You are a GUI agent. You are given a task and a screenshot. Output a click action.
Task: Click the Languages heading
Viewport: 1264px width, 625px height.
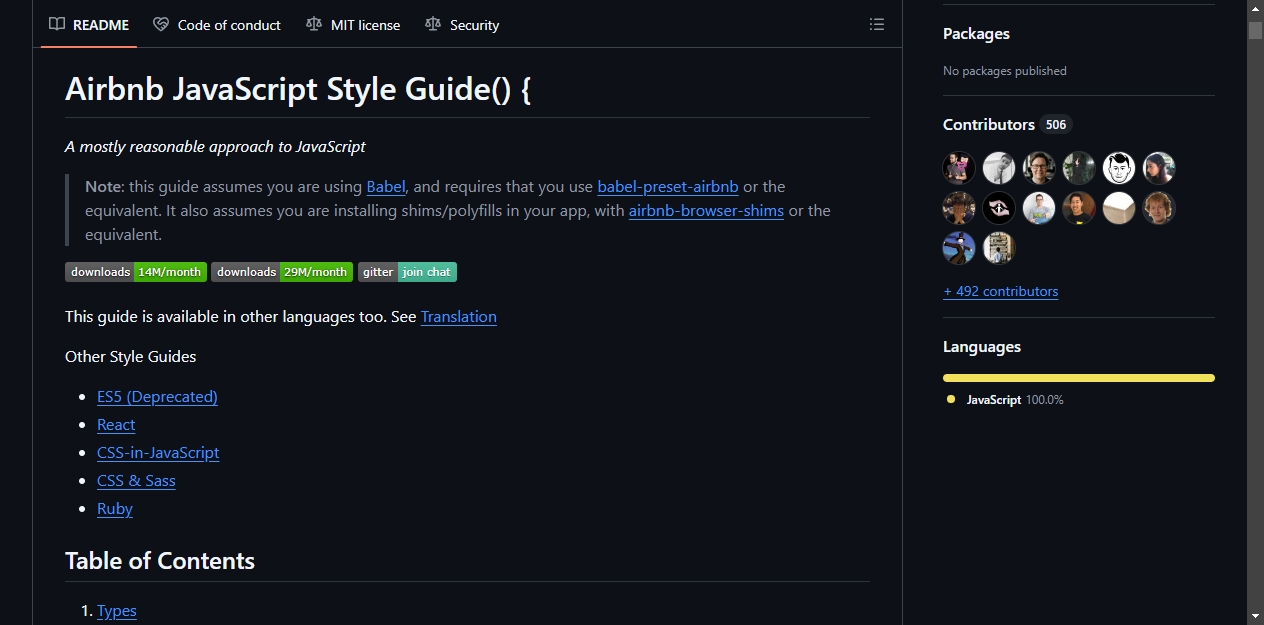tap(982, 347)
